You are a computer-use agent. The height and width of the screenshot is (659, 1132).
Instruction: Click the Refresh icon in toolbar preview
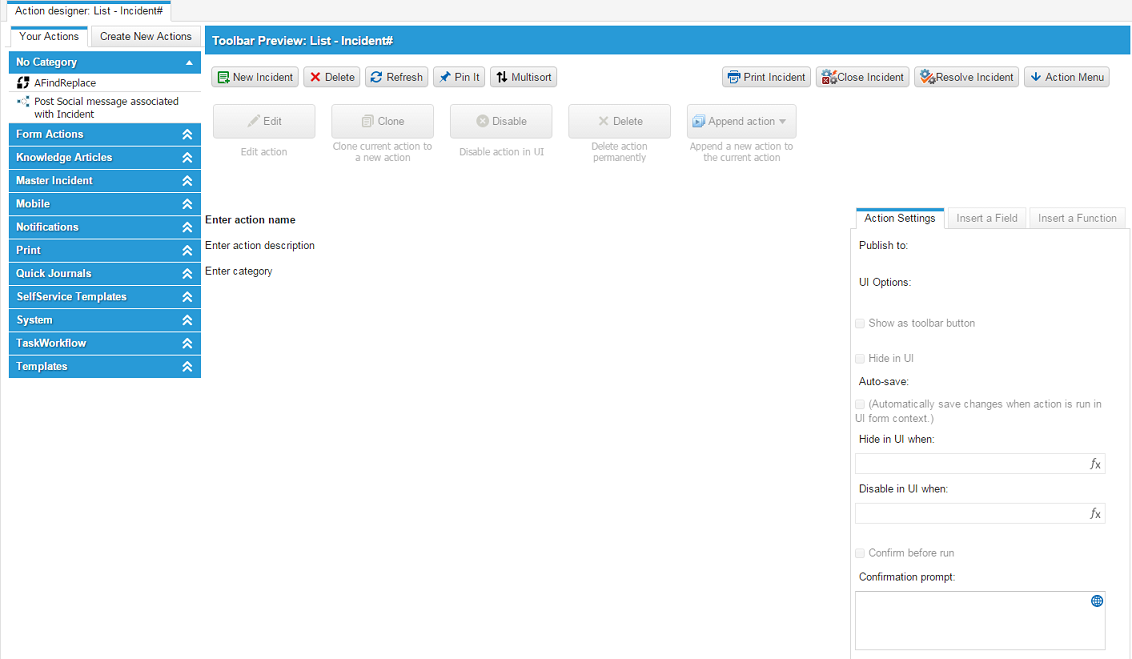point(376,77)
